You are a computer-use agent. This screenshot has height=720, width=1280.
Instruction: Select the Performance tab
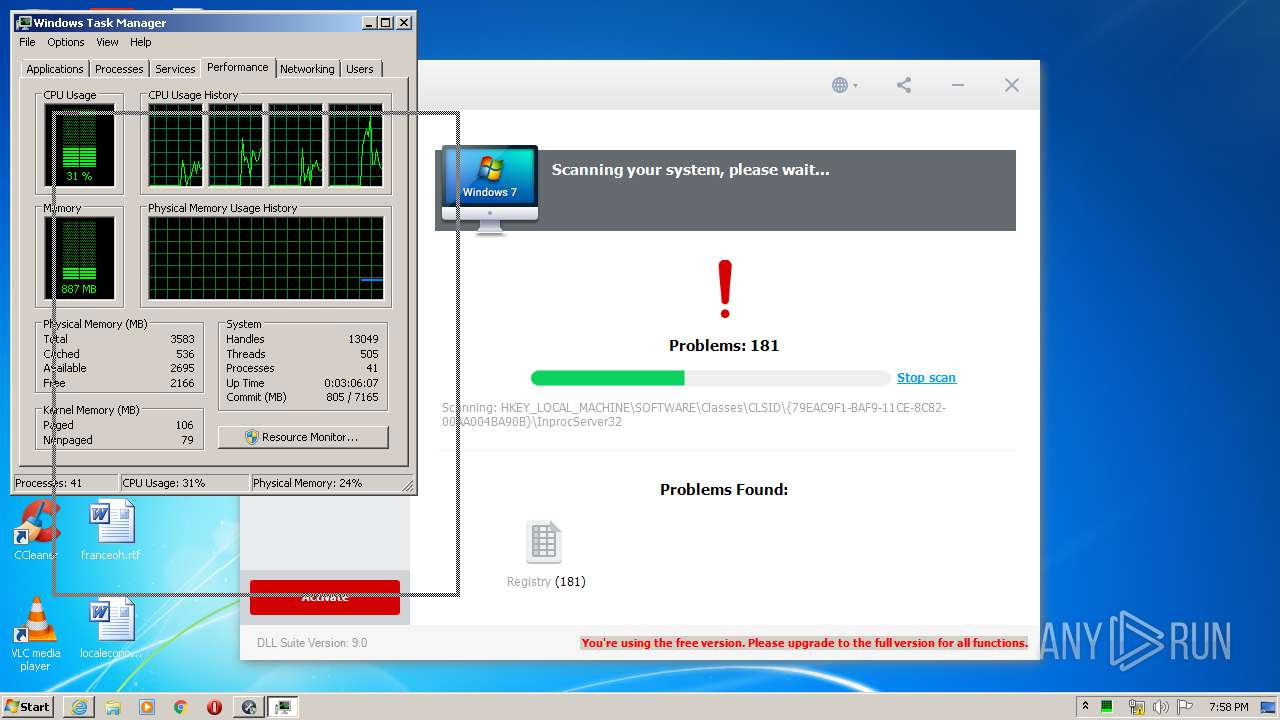[238, 67]
